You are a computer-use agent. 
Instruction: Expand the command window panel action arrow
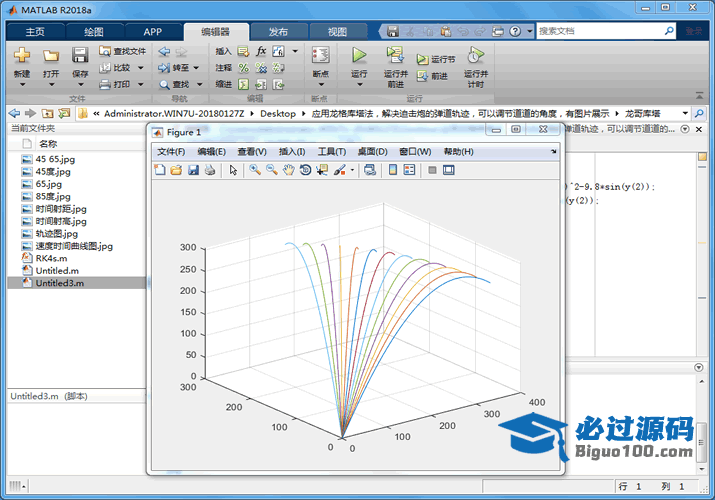tap(699, 367)
